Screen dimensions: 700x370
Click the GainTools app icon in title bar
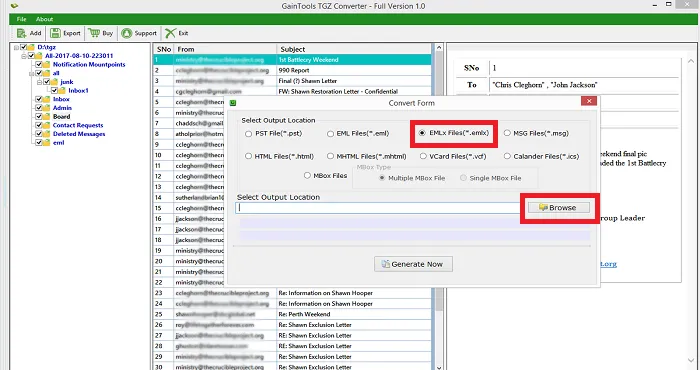click(14, 6)
